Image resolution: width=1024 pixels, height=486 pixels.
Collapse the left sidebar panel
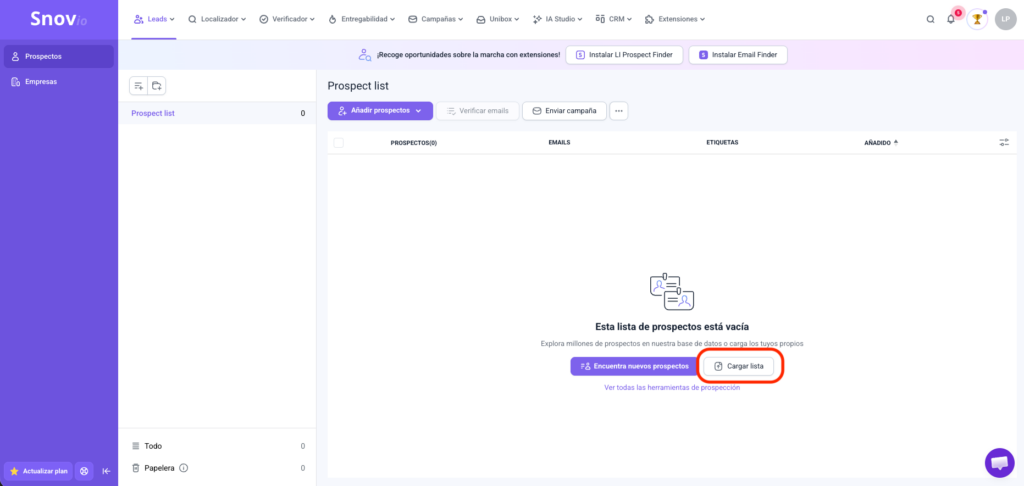[x=106, y=471]
